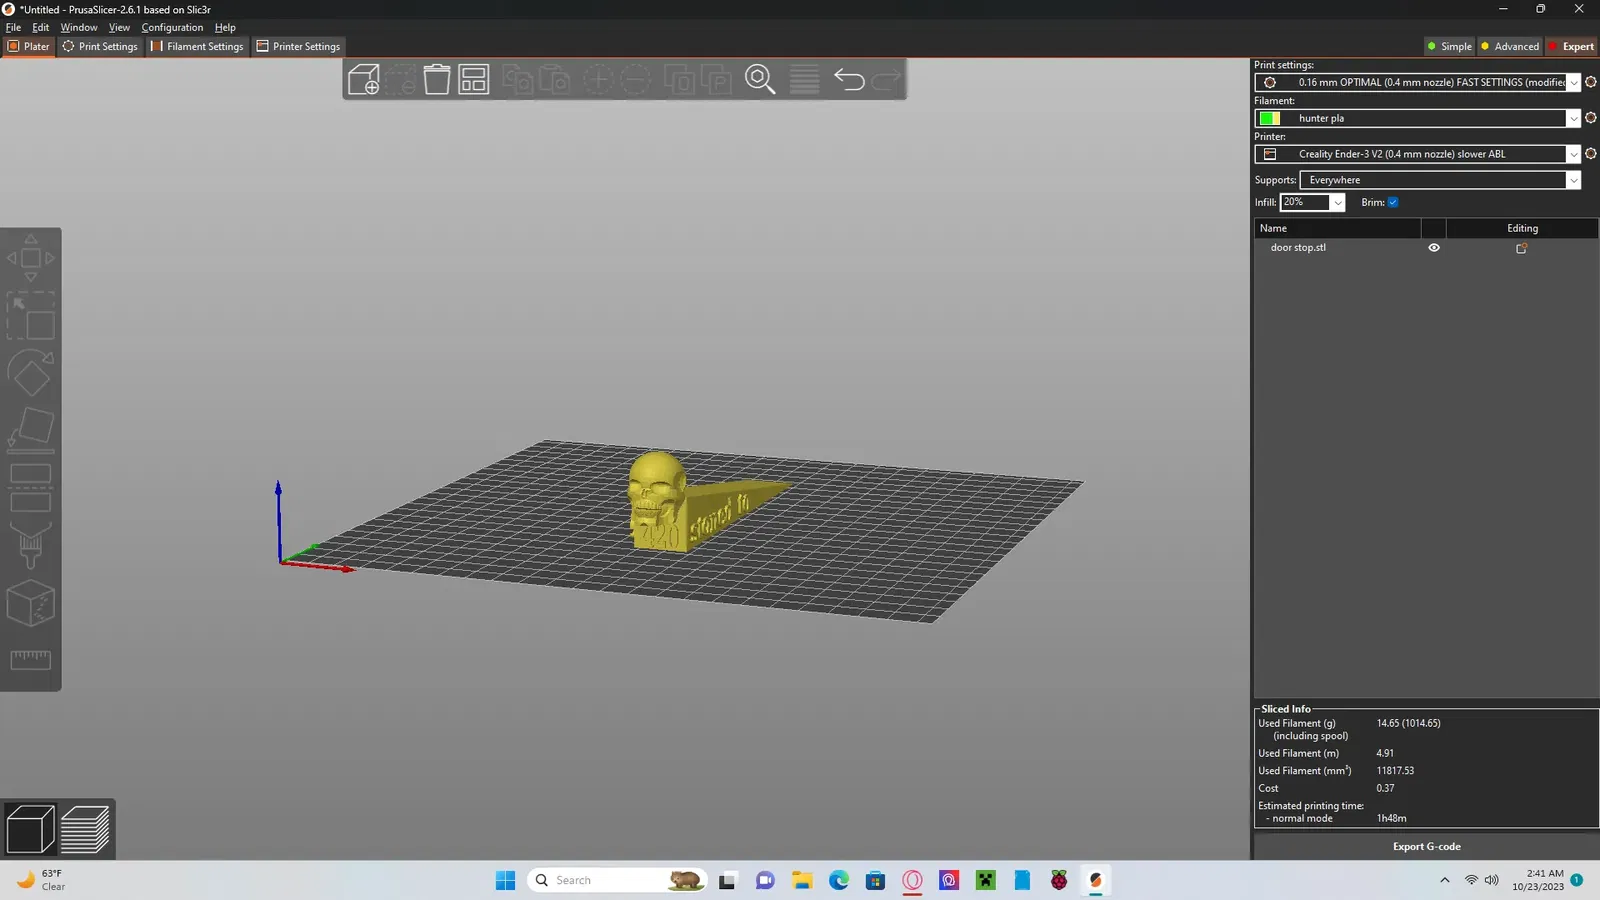Click the Arrange objects icon

(x=473, y=79)
